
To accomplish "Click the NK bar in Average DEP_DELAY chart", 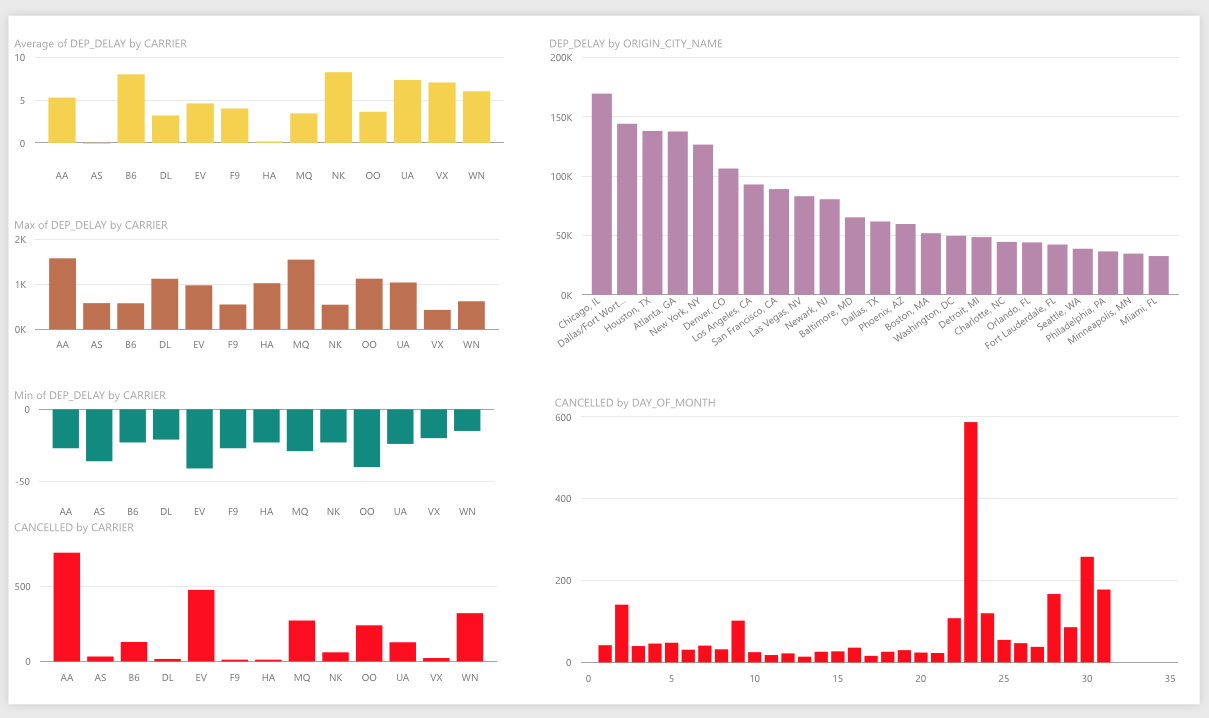I will pos(338,108).
